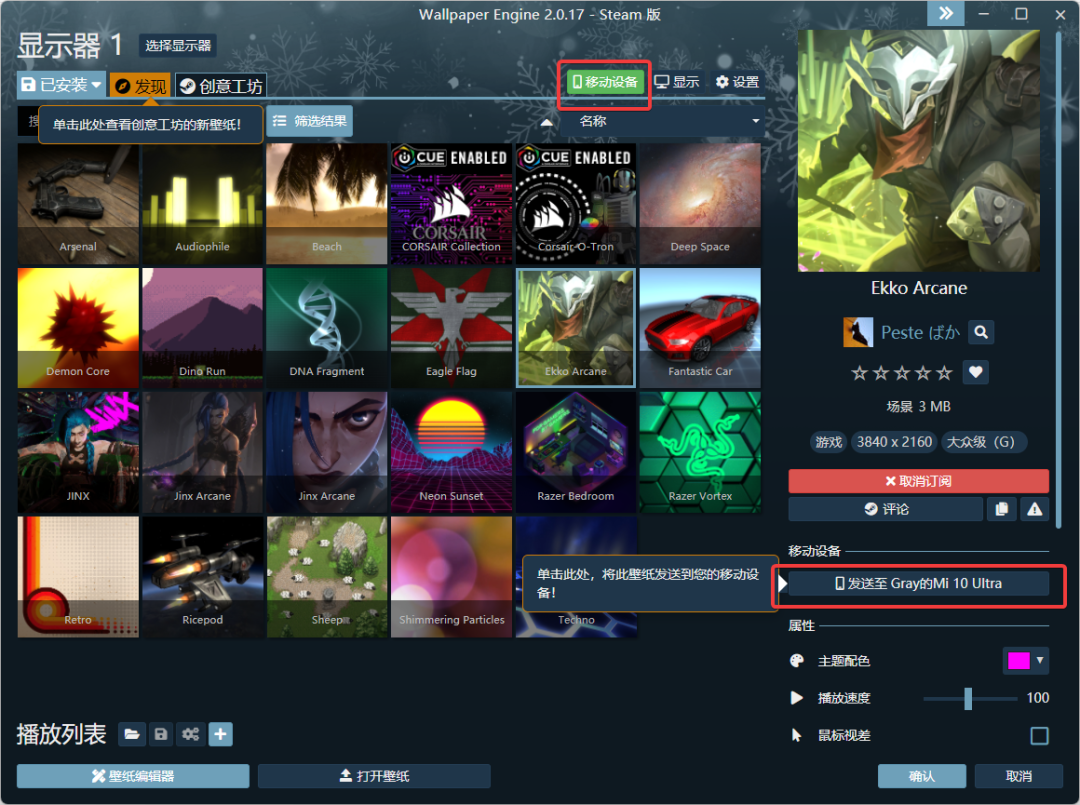Open 壁纸编辑器 wallpaper editor
This screenshot has width=1080, height=805.
(133, 776)
